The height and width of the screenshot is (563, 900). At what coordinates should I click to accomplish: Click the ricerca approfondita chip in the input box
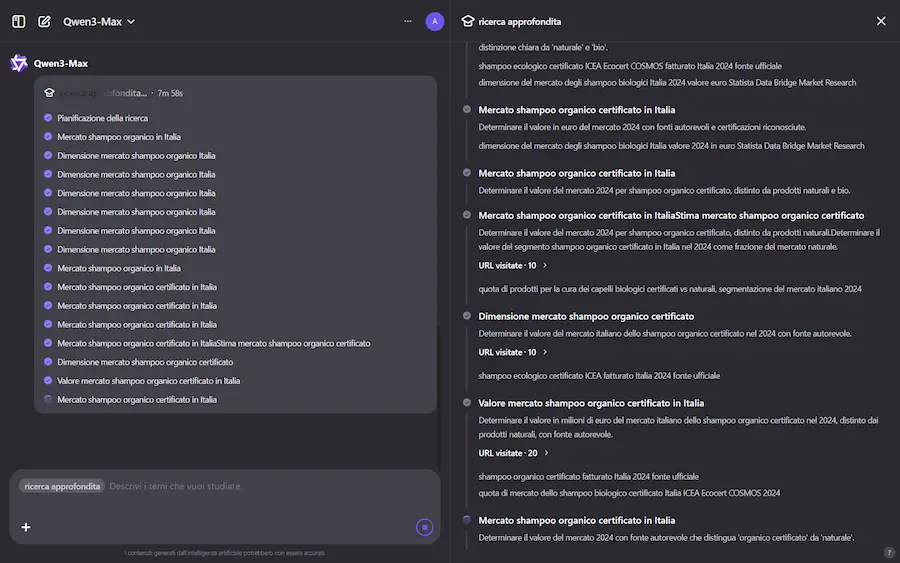click(x=62, y=486)
